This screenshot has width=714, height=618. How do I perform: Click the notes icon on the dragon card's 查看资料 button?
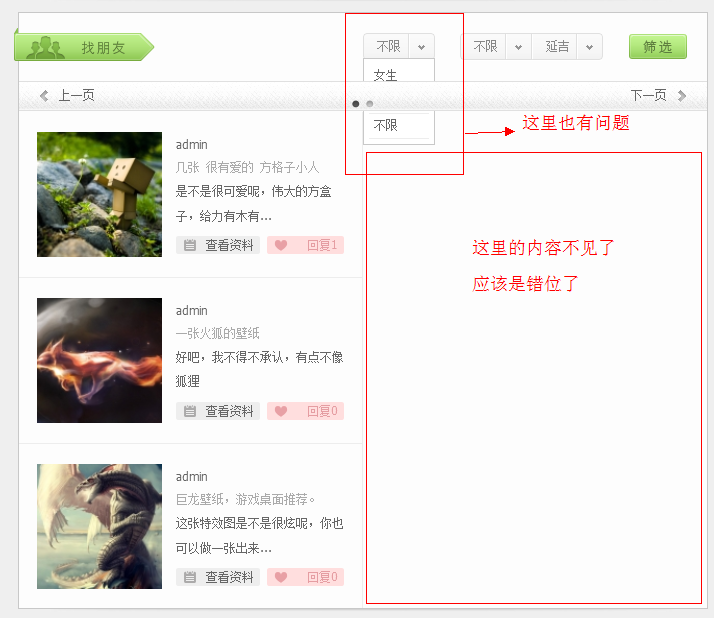click(x=189, y=577)
